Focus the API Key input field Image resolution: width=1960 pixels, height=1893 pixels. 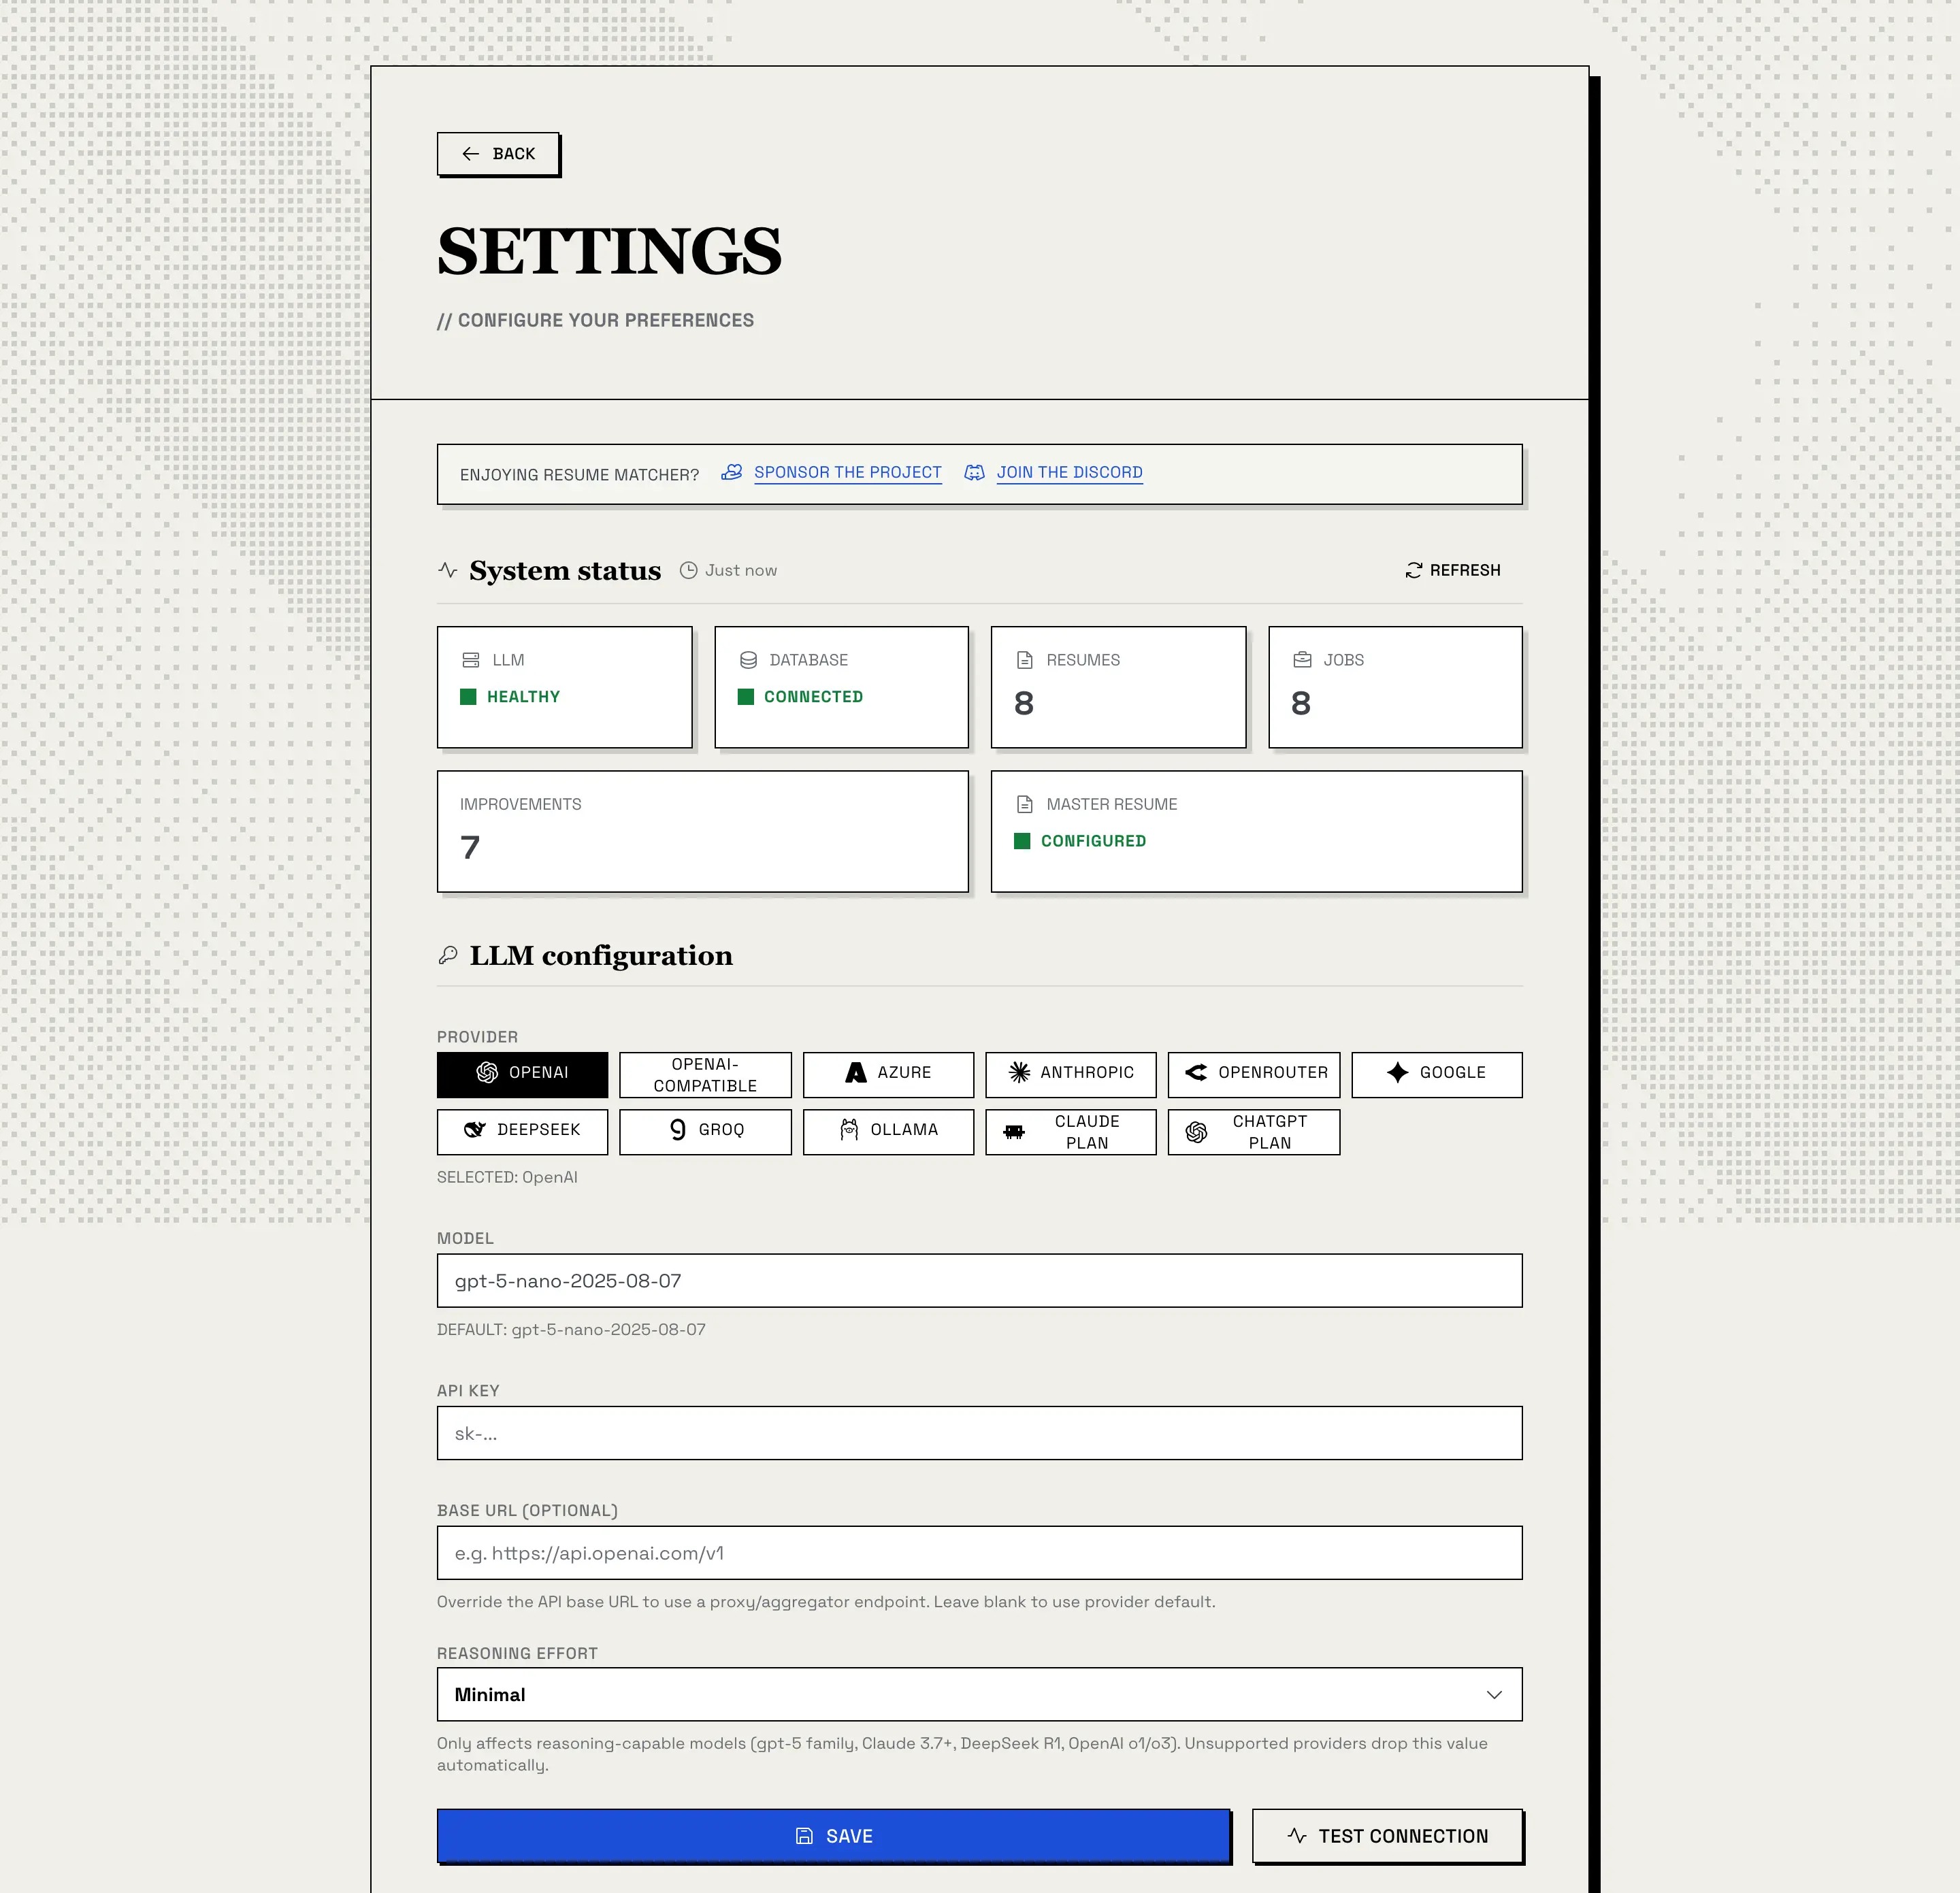(979, 1433)
